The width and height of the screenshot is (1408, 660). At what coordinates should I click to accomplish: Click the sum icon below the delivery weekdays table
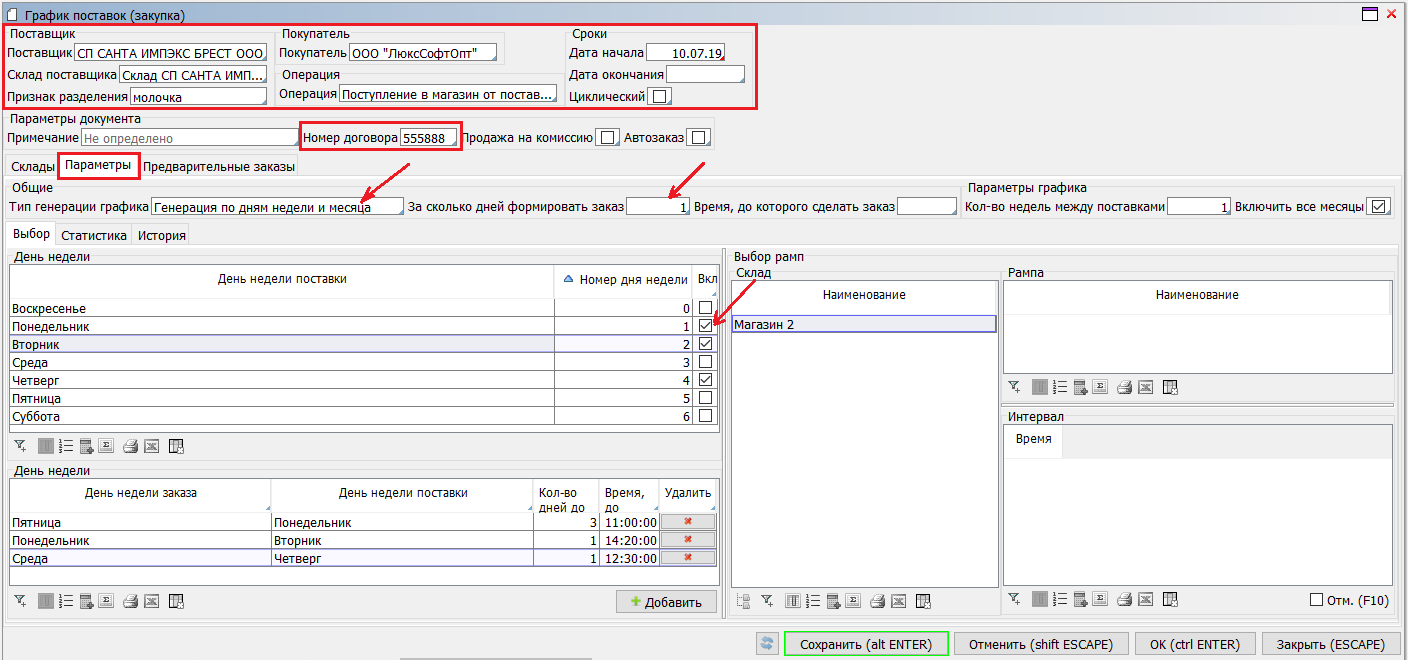tap(106, 446)
